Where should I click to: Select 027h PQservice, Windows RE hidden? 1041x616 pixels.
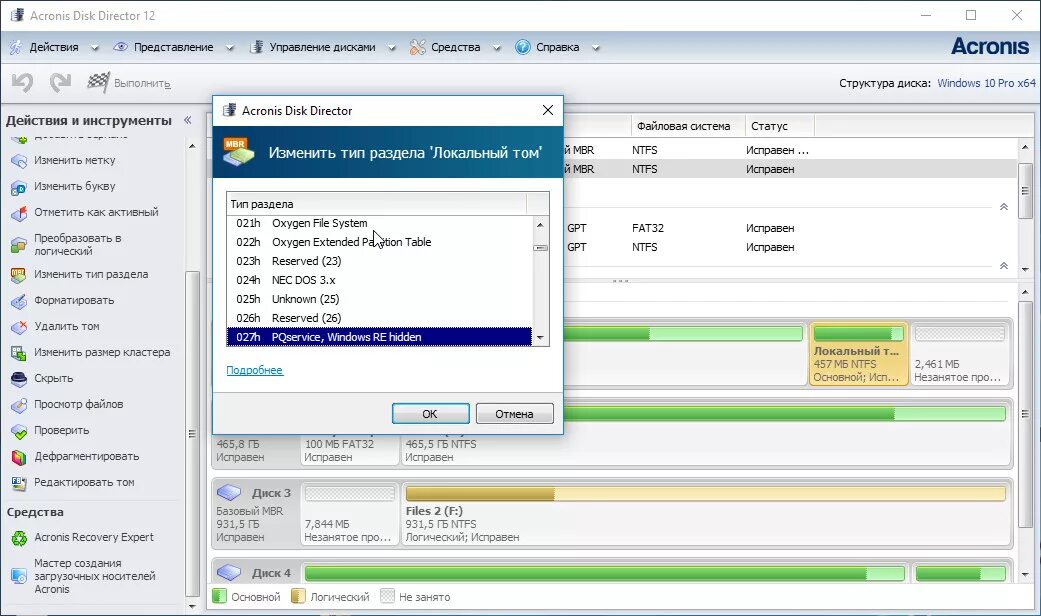coord(379,337)
